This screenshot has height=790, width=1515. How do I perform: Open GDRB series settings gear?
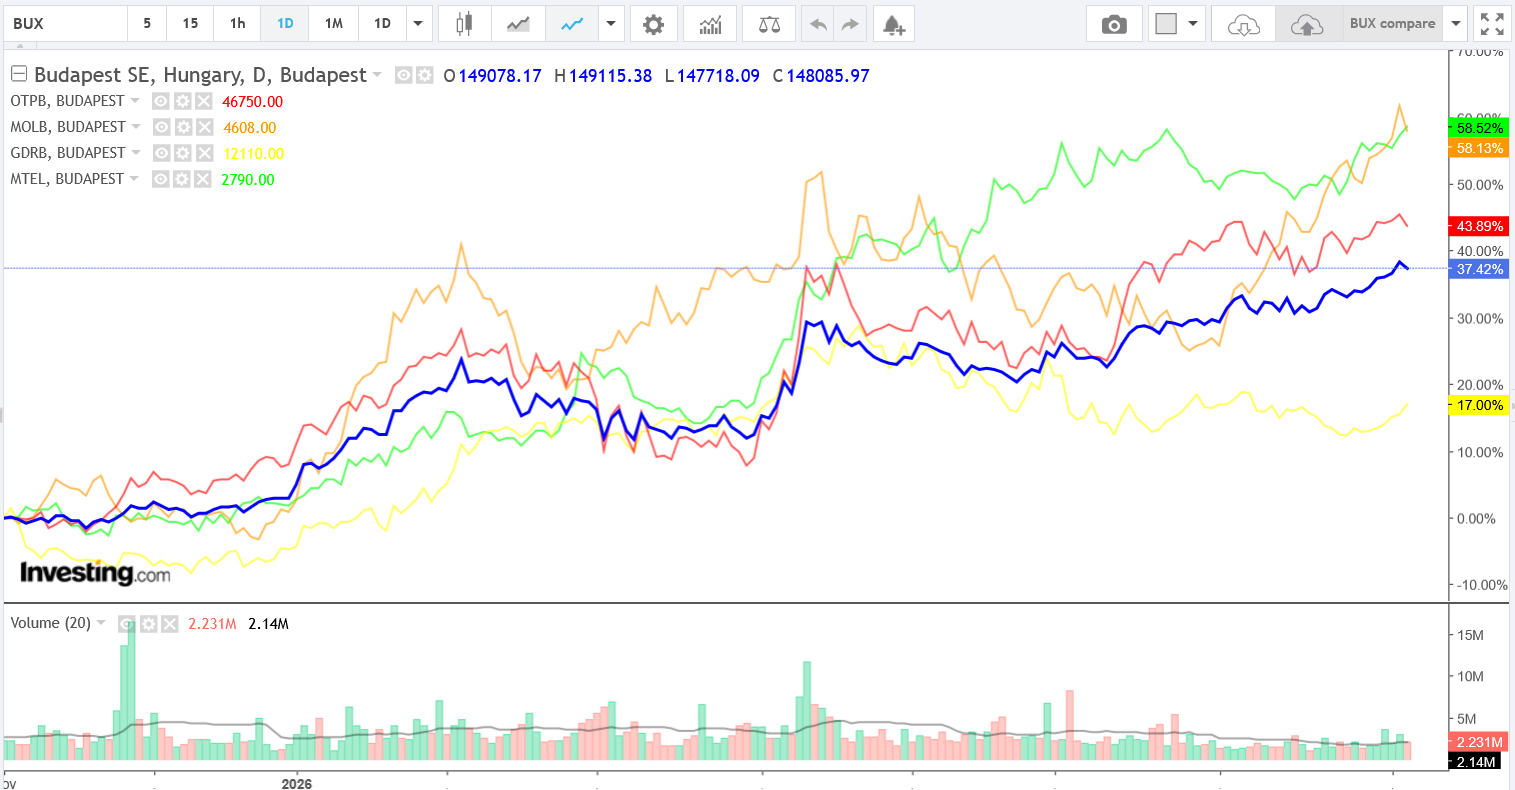point(183,153)
